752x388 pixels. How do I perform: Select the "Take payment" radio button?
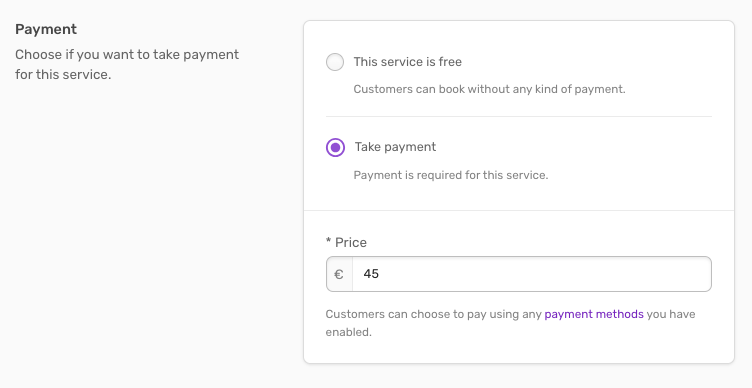point(335,147)
